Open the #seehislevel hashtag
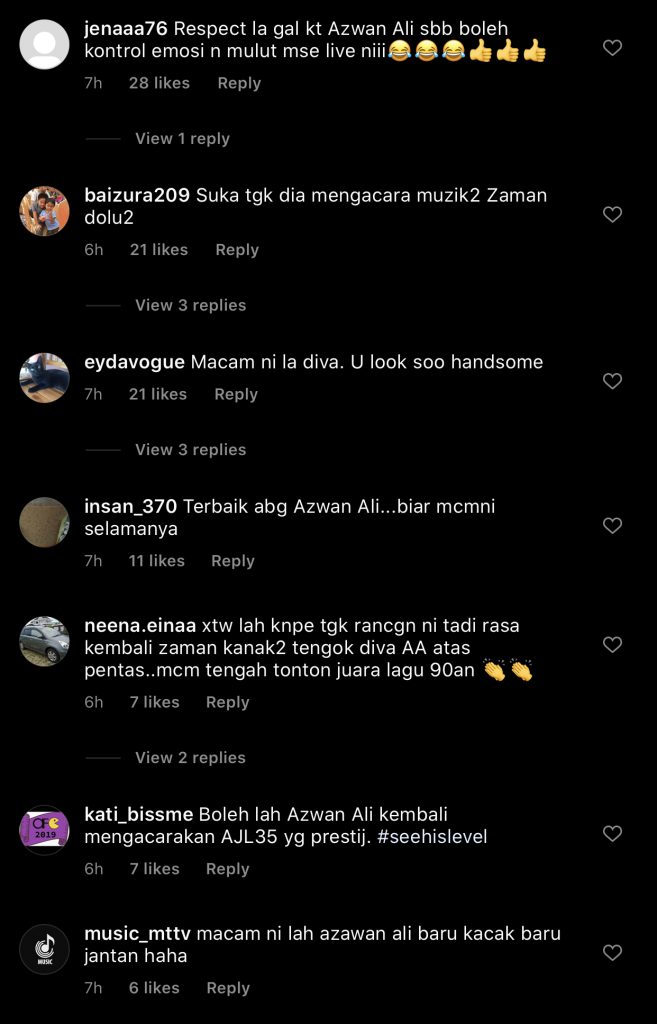This screenshot has width=657, height=1024. click(432, 837)
